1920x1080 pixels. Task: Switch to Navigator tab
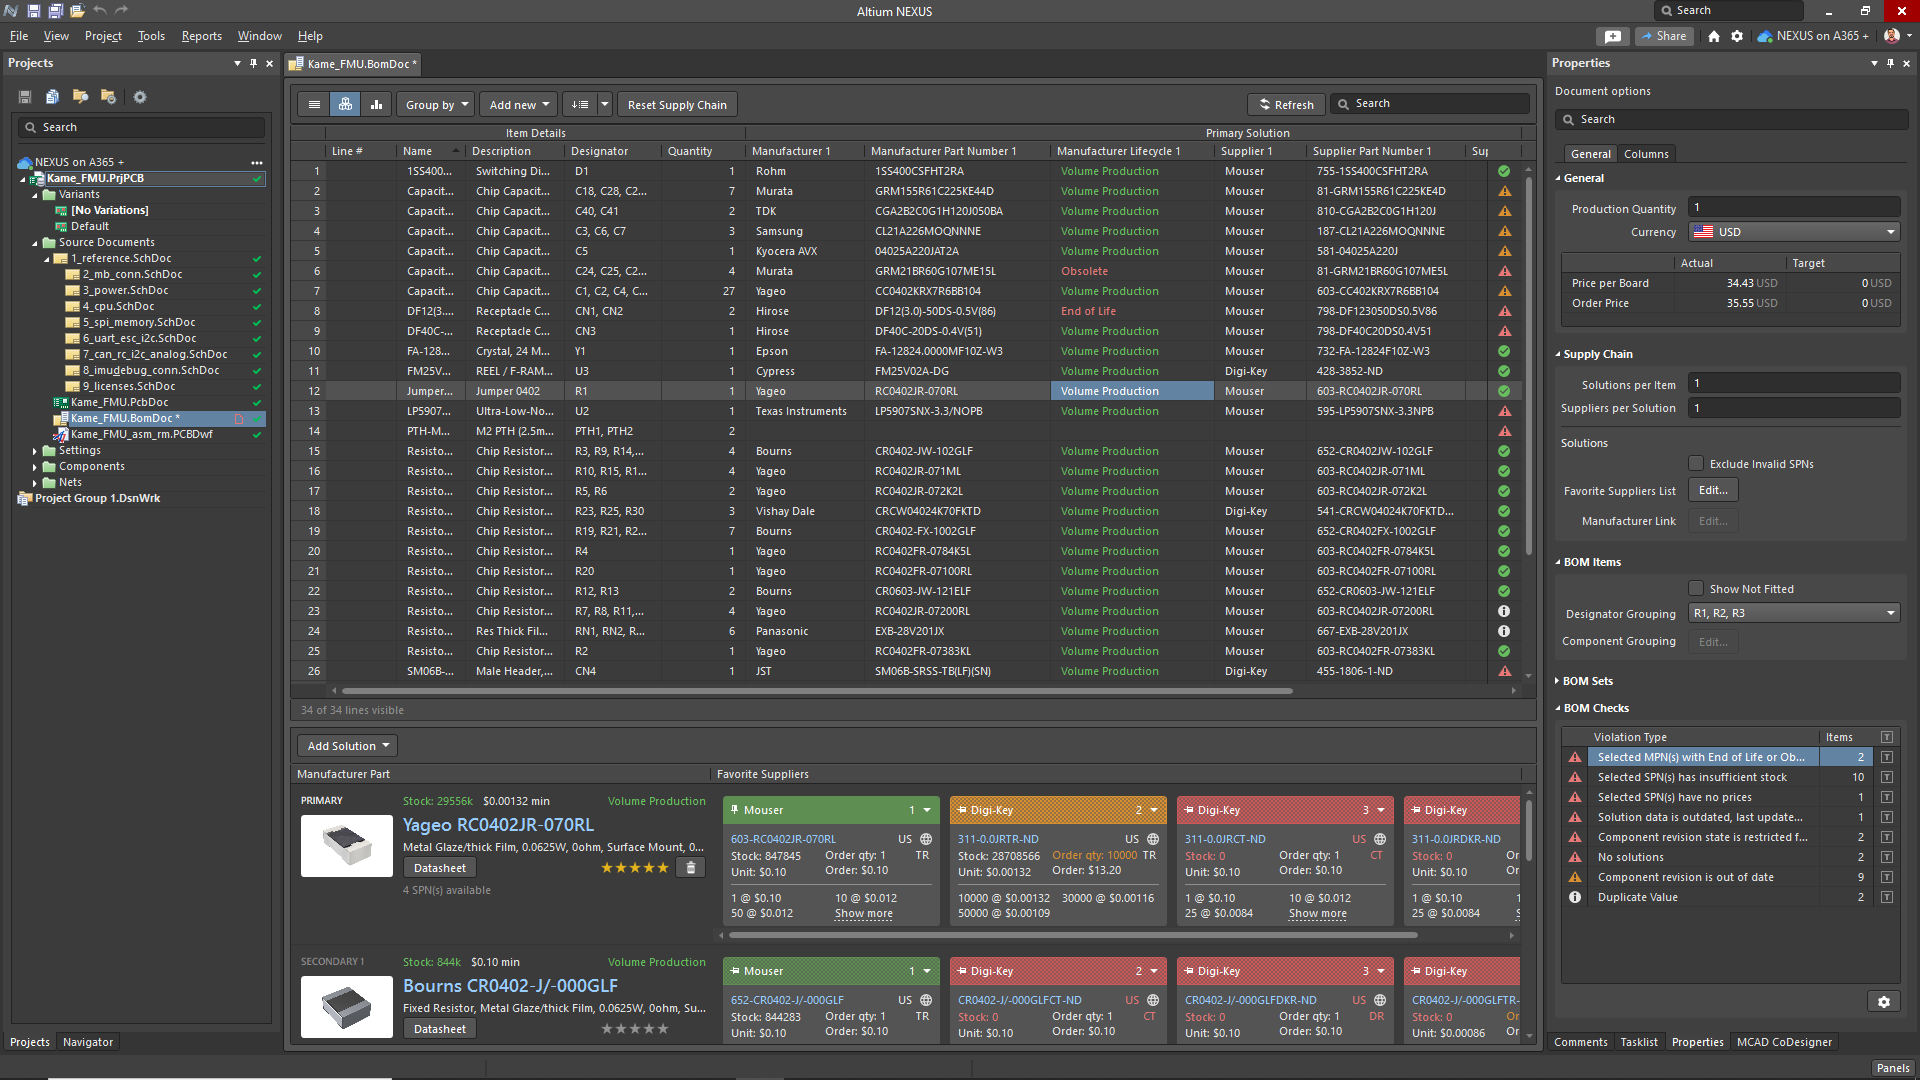(88, 1042)
